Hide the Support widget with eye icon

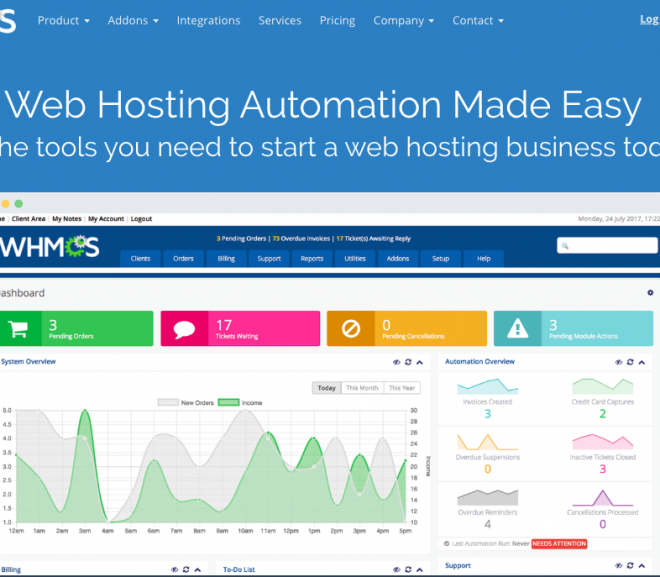coord(618,566)
